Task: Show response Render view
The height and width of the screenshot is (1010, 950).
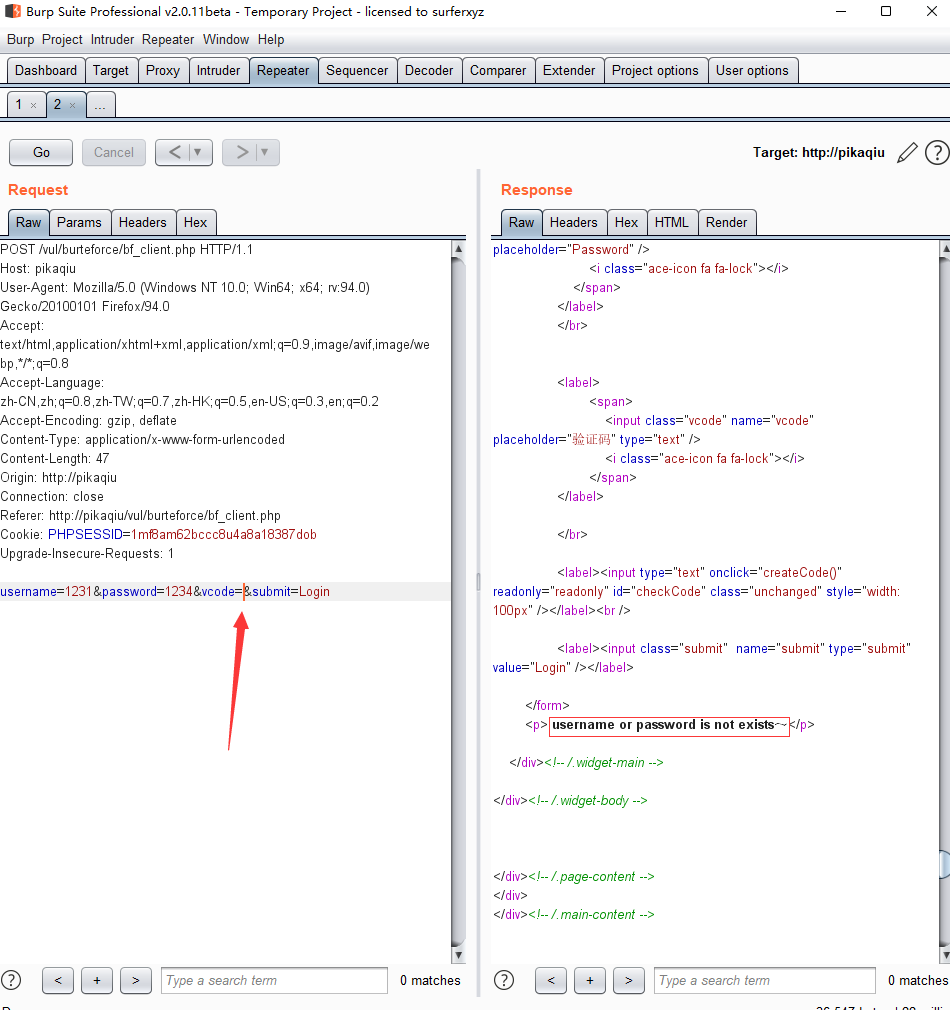Action: [x=727, y=222]
